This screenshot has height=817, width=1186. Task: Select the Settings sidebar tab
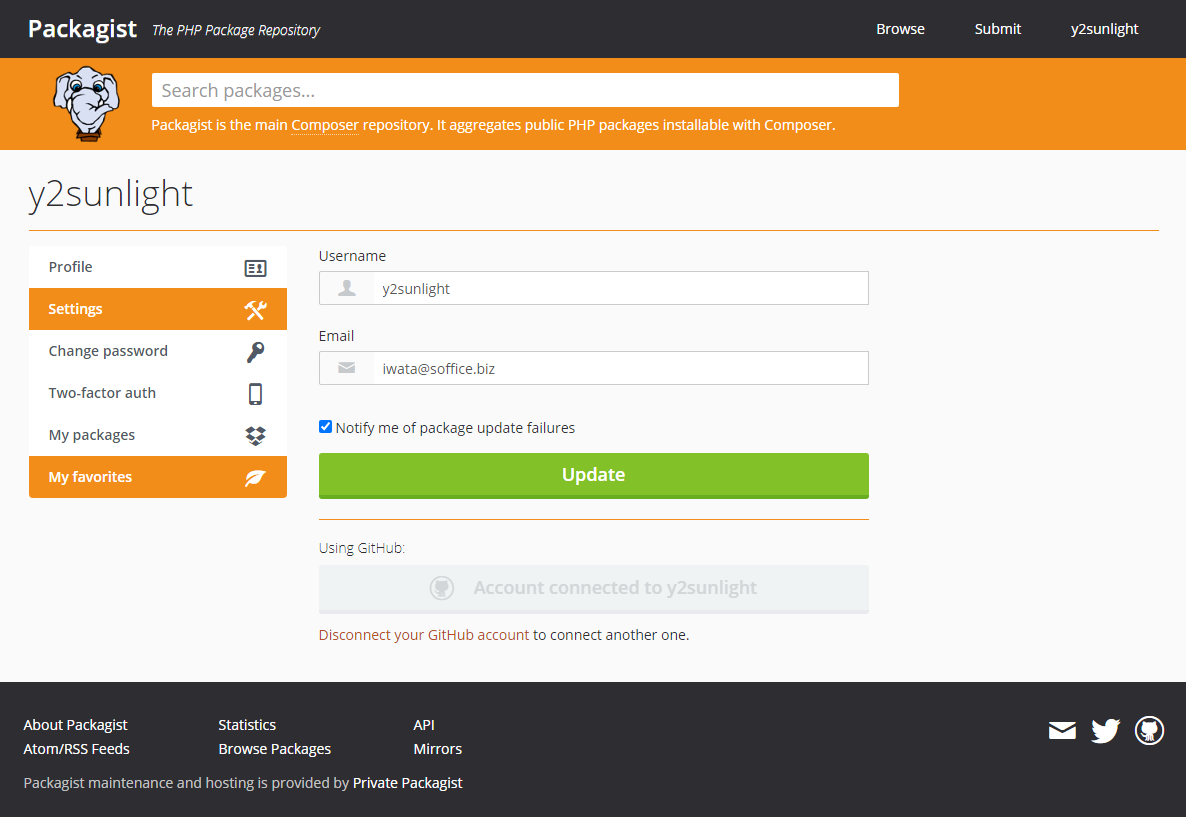click(x=157, y=309)
